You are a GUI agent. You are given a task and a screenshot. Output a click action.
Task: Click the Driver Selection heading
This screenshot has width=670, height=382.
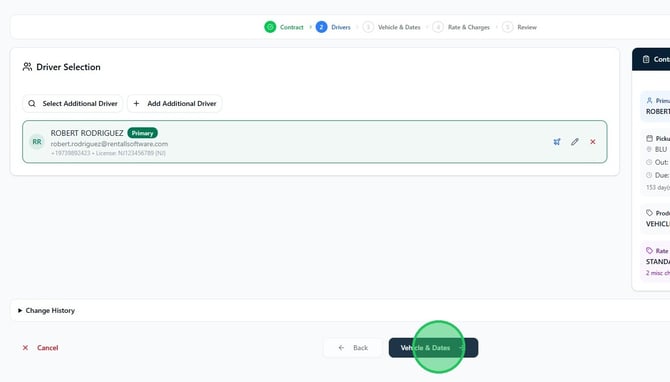(x=68, y=67)
